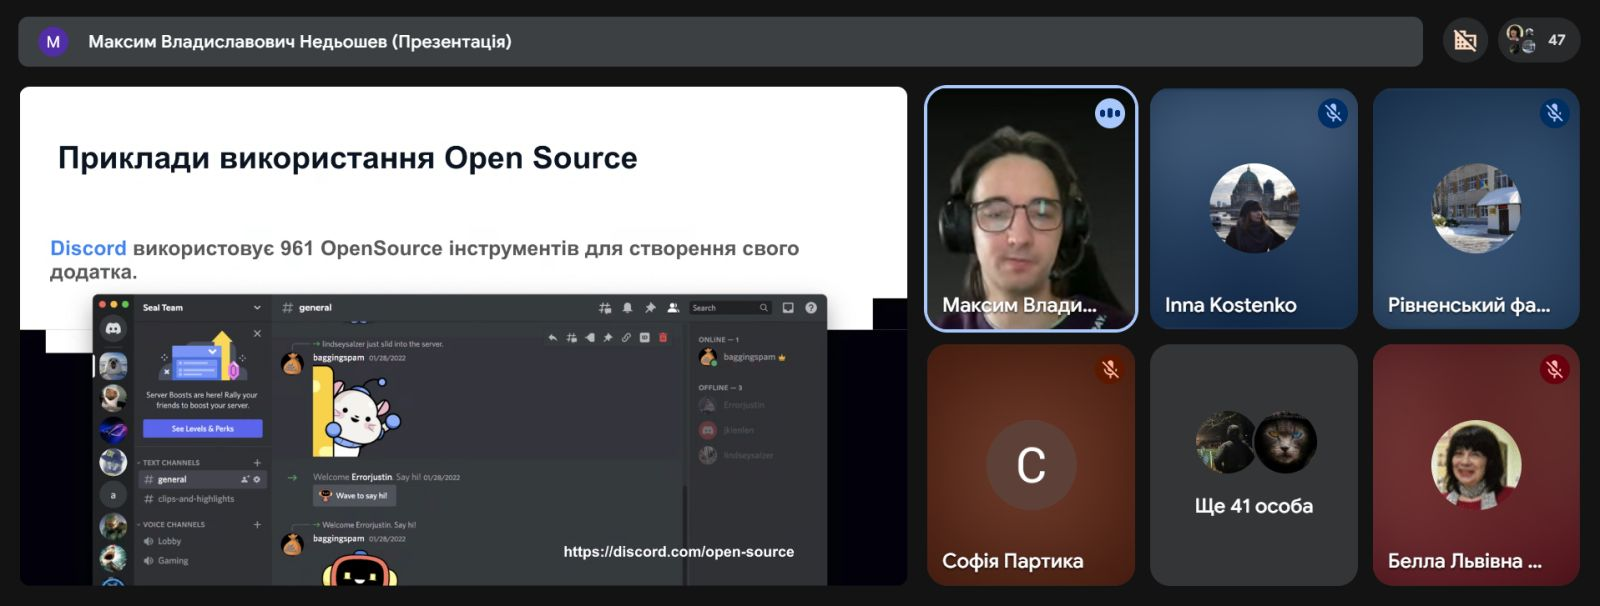The image size is (1600, 606).
Task: Click the crossed-out presentation icon in Meet top bar
Action: 1465,40
